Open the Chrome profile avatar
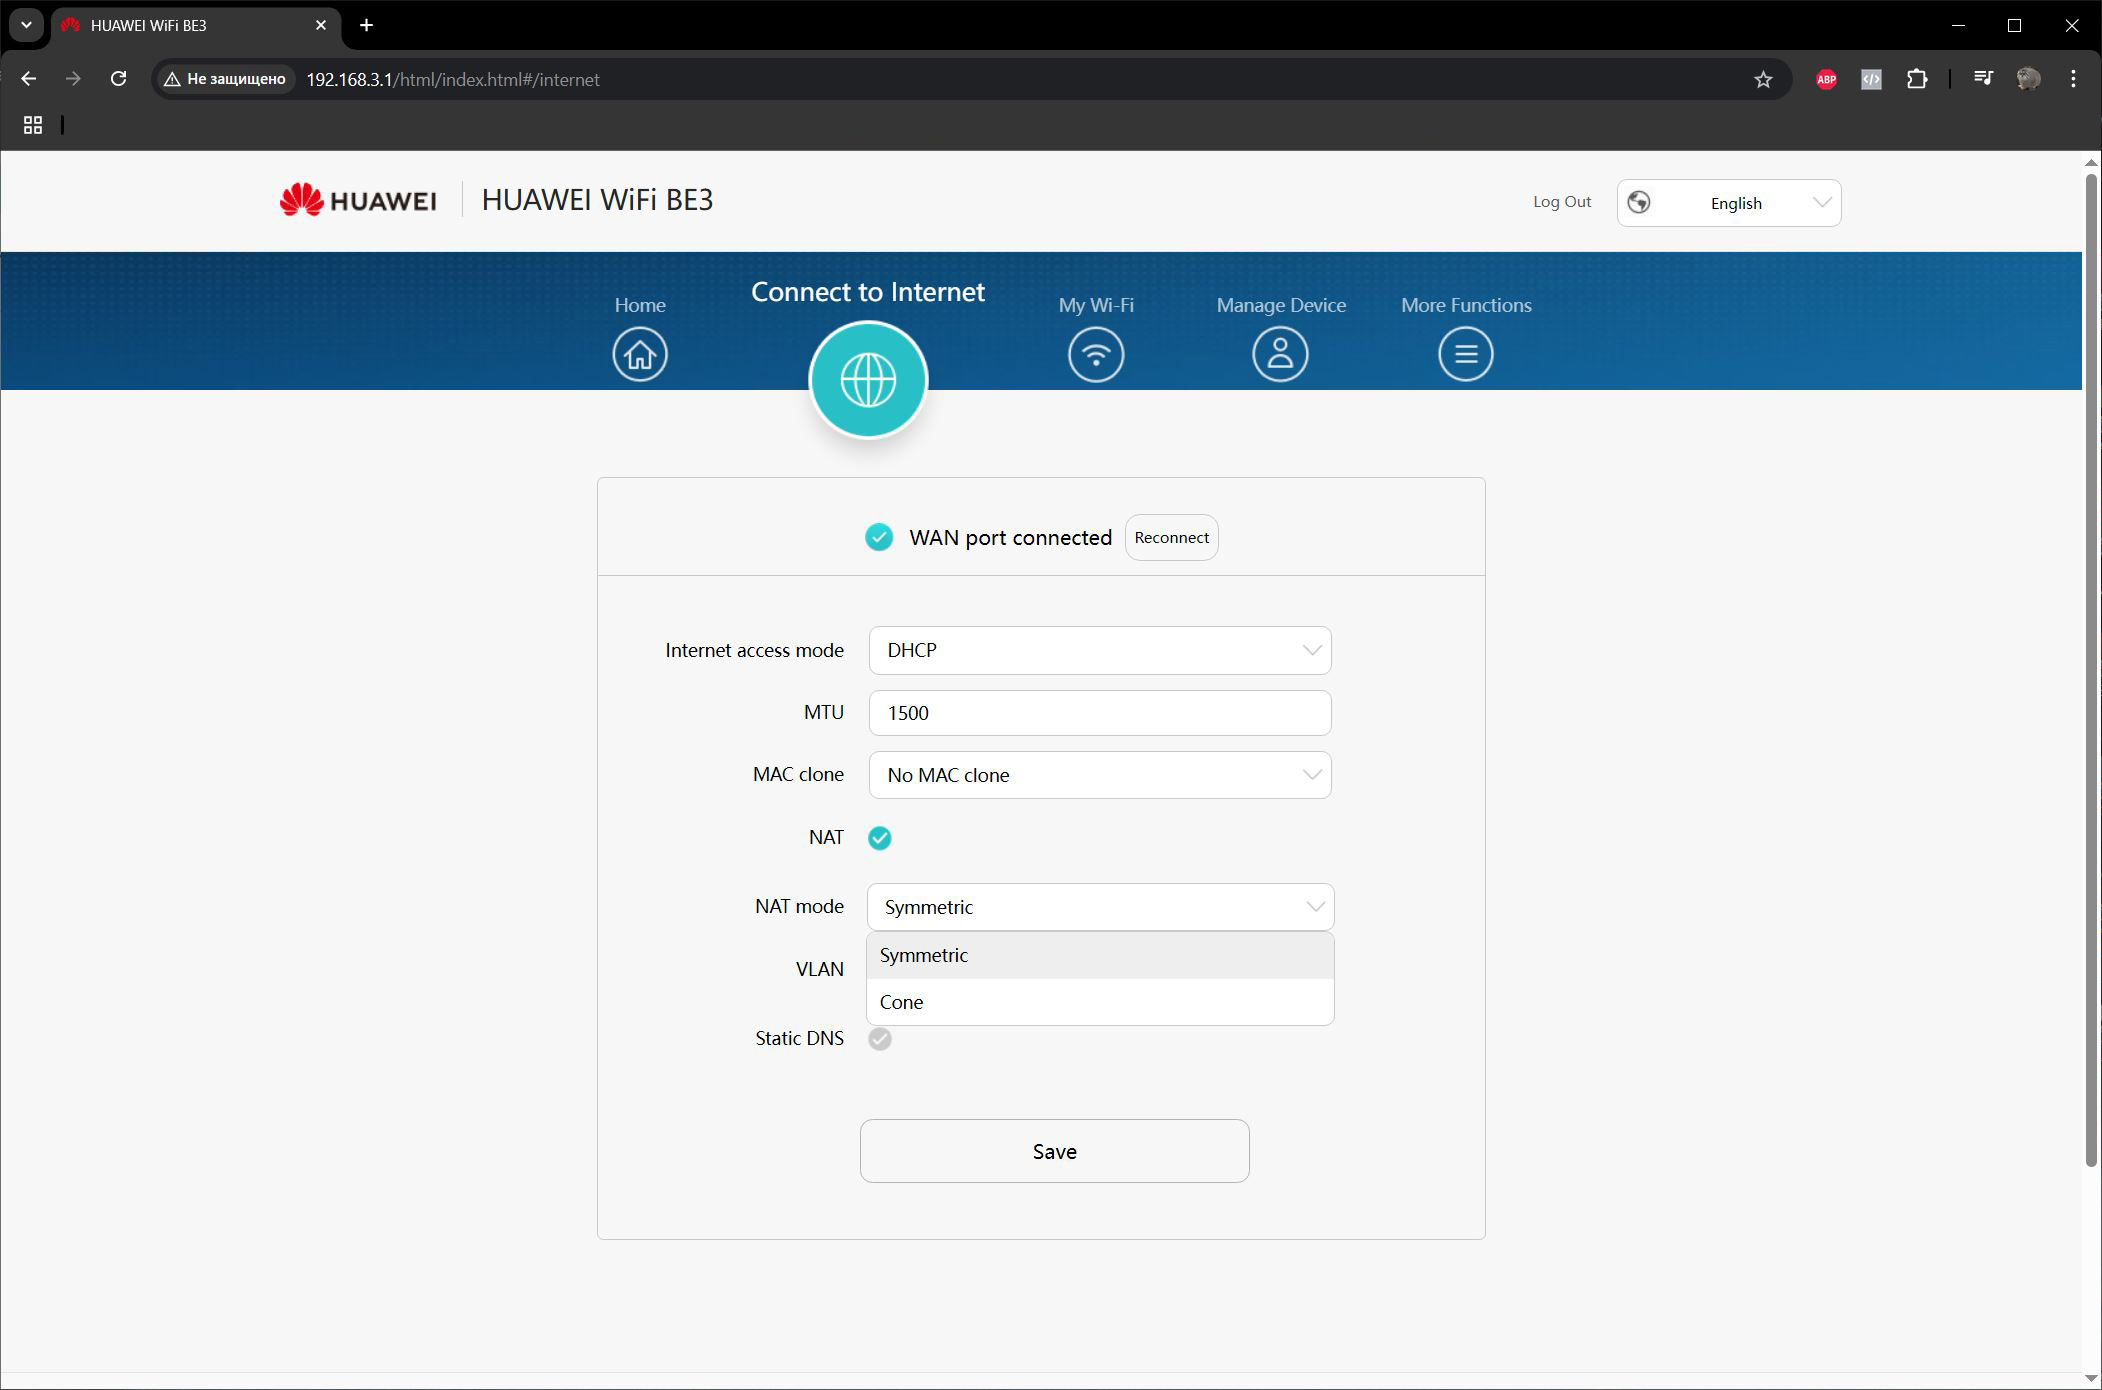The image size is (2102, 1390). pos(2028,79)
